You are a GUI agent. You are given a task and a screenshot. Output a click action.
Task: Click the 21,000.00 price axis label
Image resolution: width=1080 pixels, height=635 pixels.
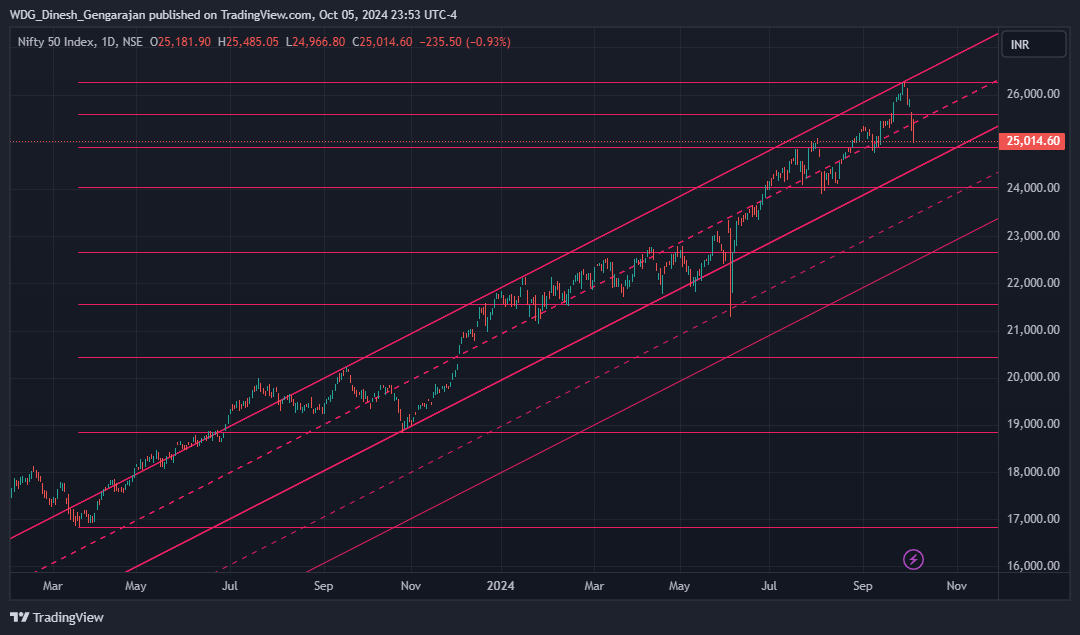[x=1032, y=330]
